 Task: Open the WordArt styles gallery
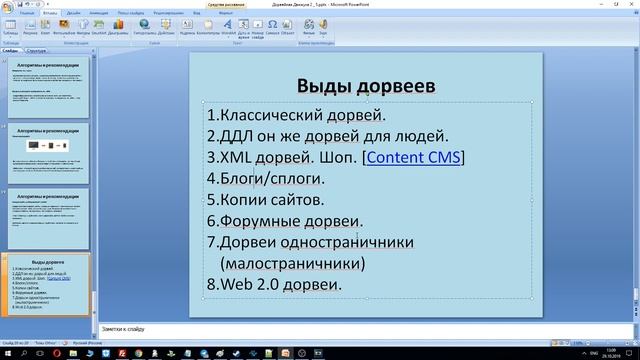tap(228, 28)
